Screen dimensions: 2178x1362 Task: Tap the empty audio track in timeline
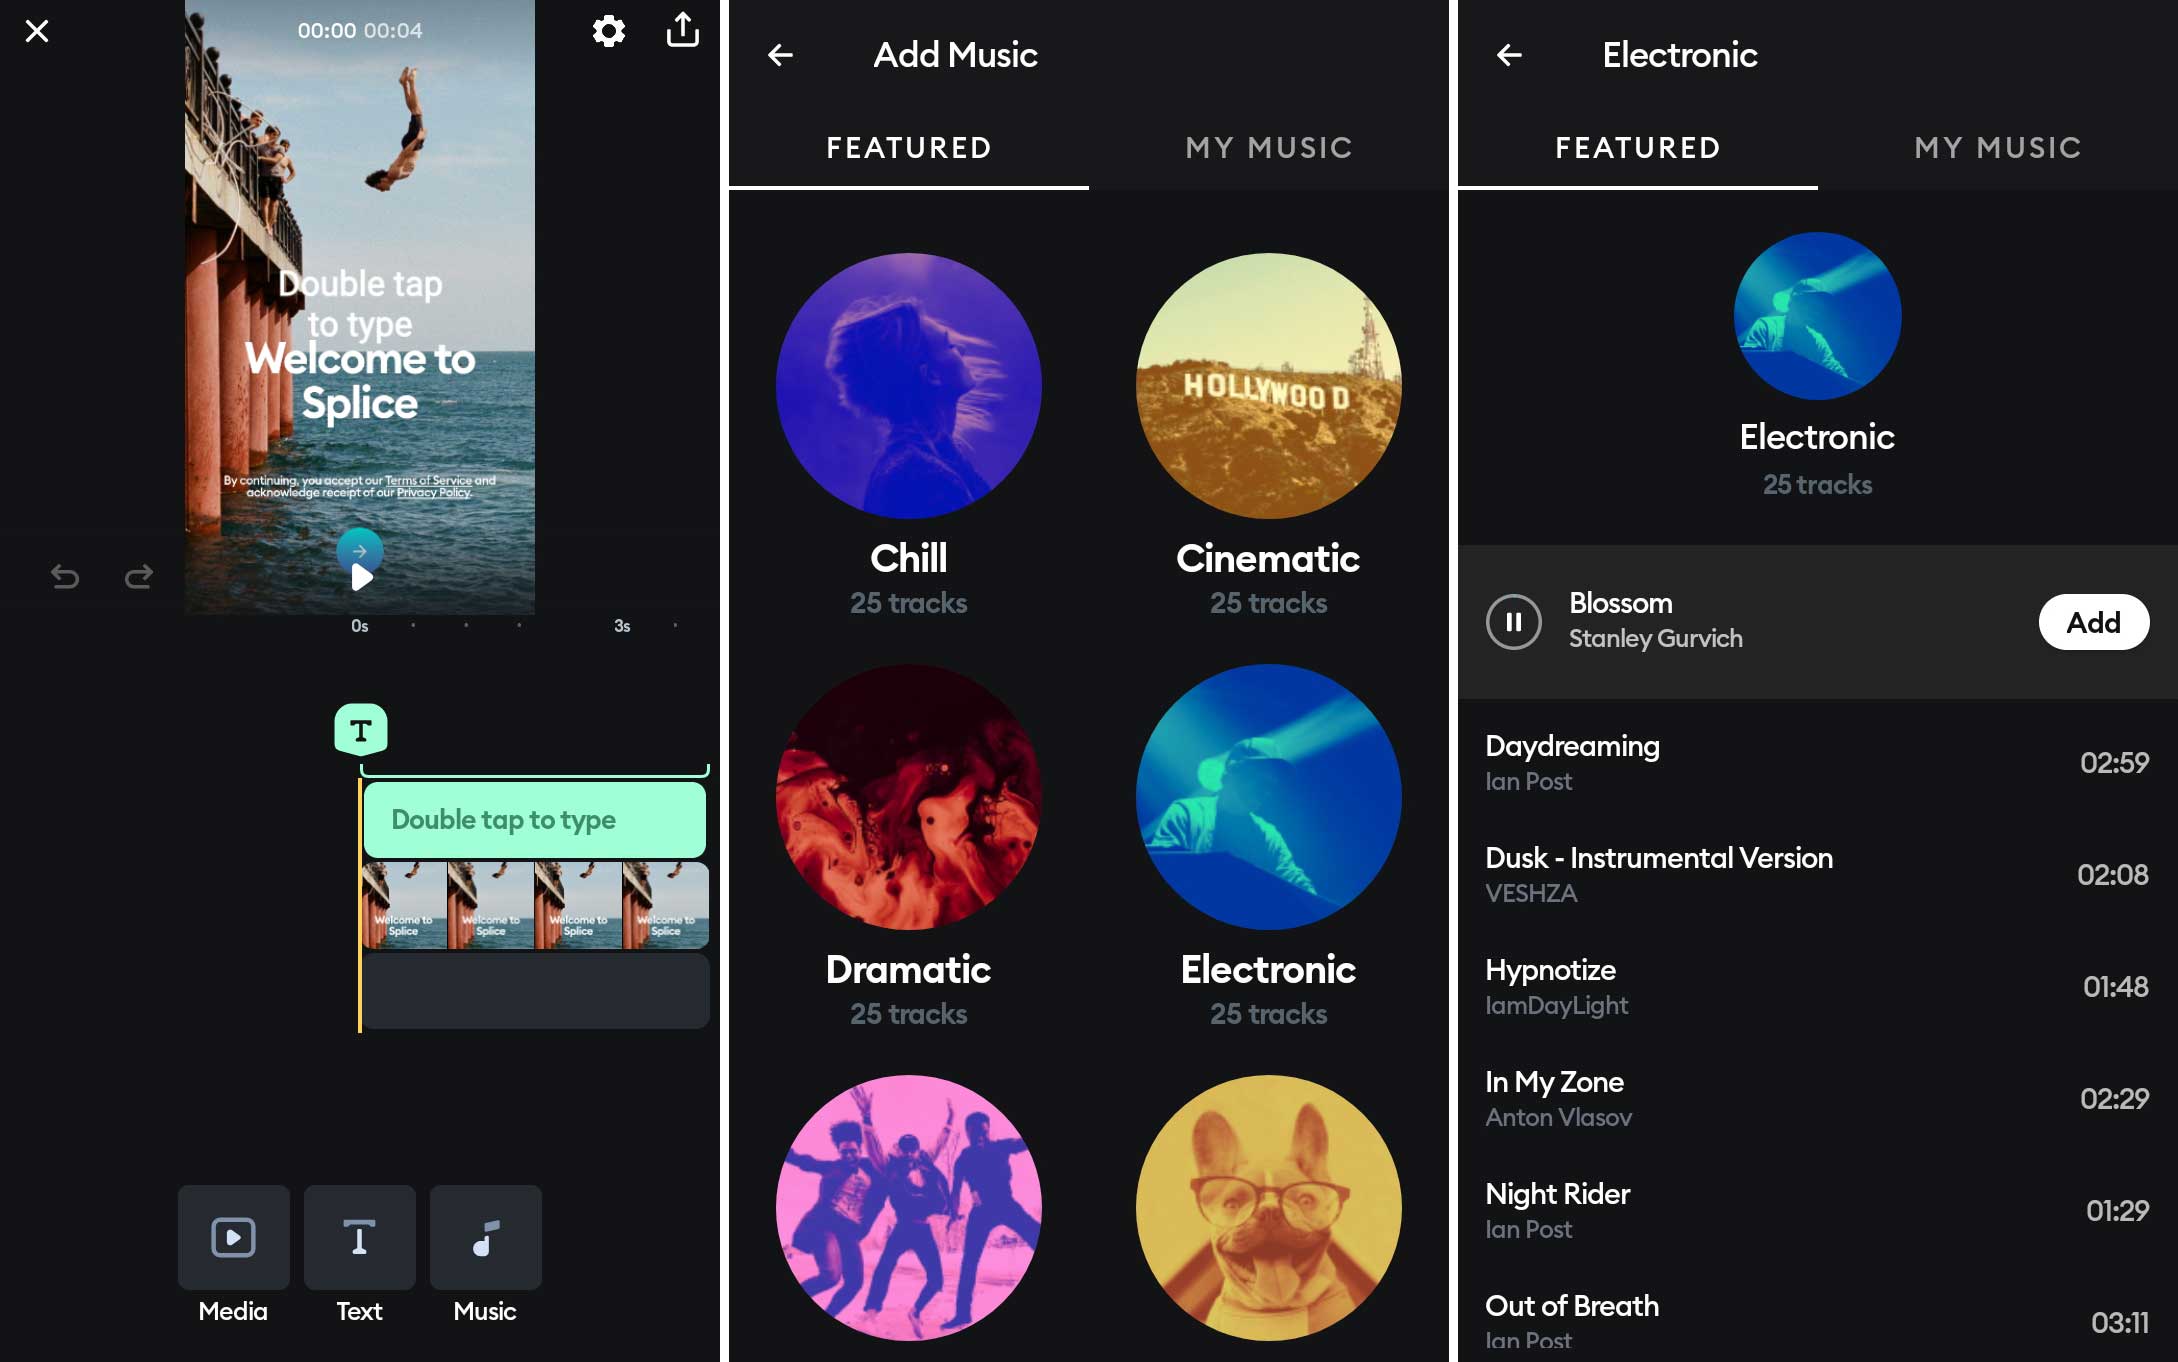[x=535, y=990]
